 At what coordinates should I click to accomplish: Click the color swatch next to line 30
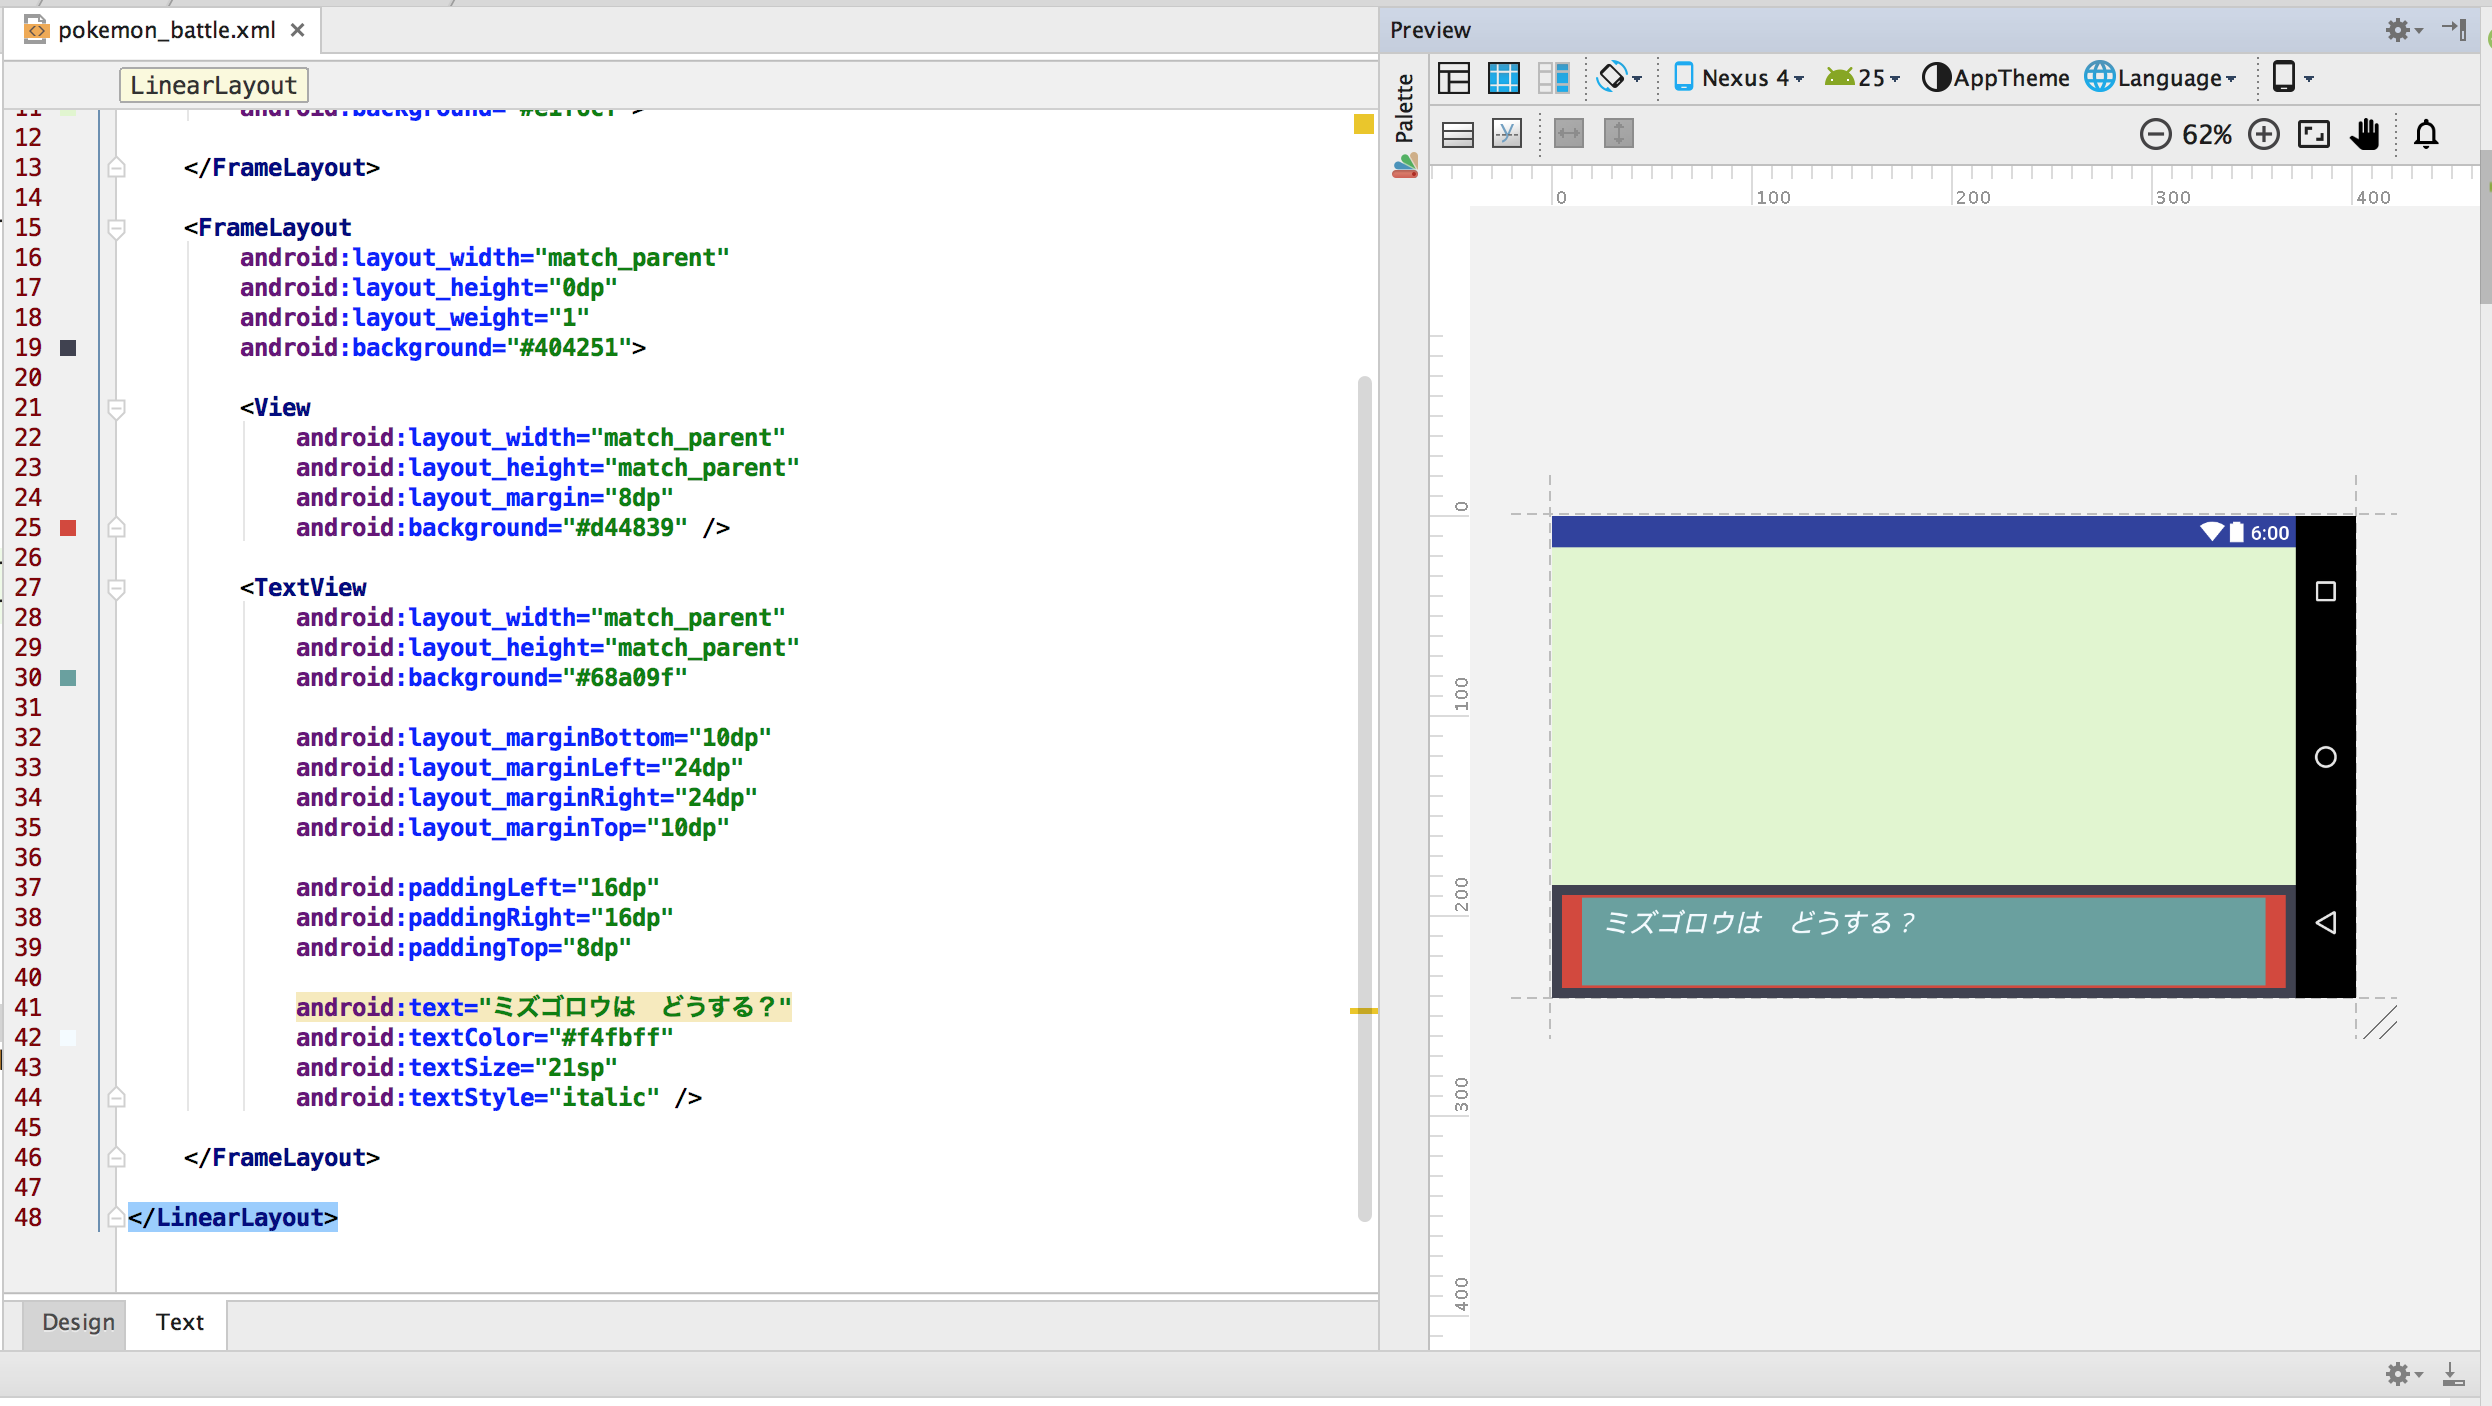click(68, 677)
